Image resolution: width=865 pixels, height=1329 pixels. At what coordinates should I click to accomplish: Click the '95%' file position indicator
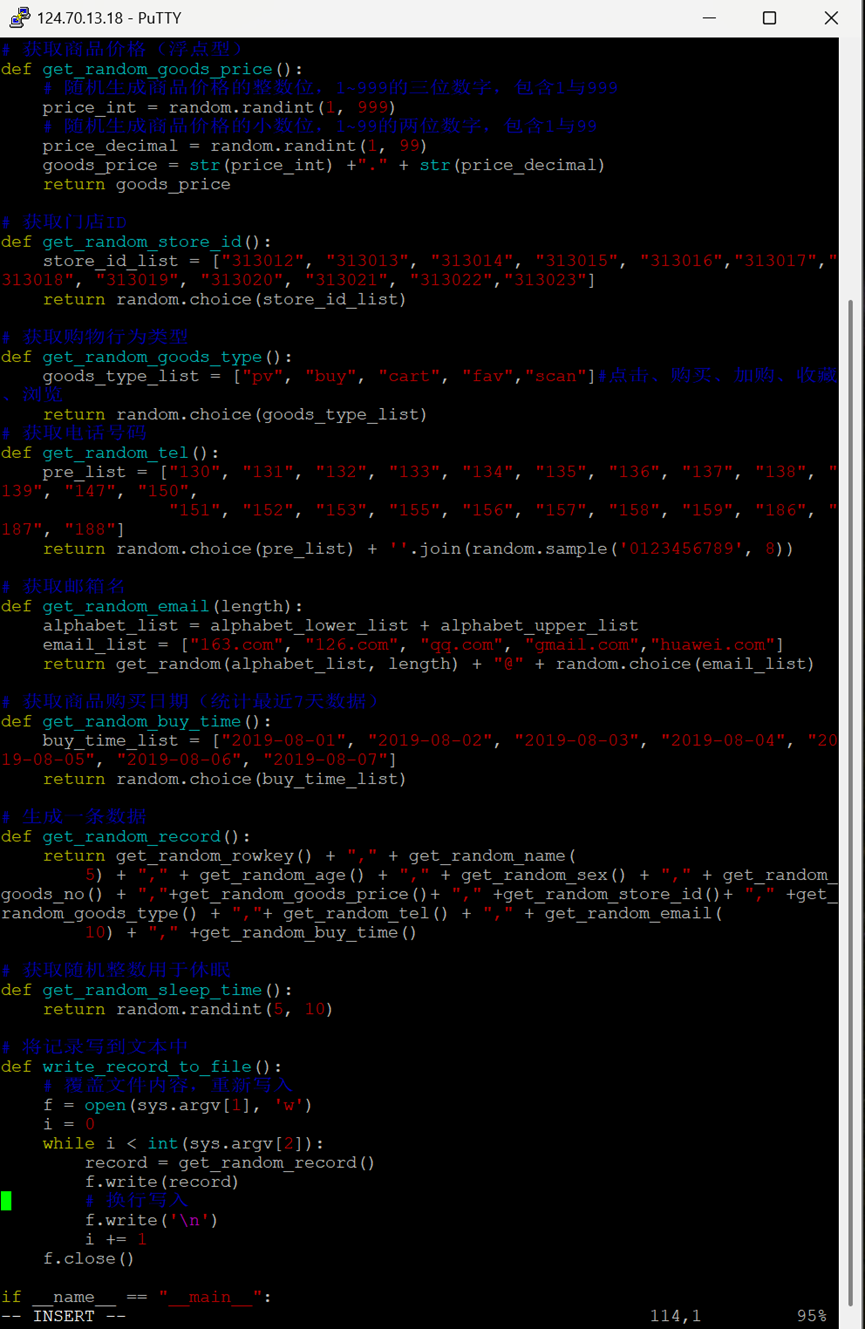(x=811, y=1316)
